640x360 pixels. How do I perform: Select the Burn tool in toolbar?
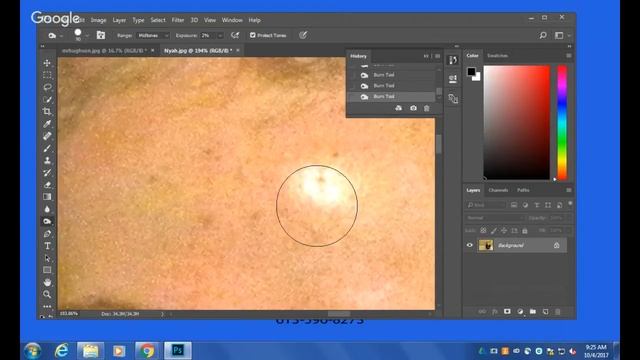[47, 221]
